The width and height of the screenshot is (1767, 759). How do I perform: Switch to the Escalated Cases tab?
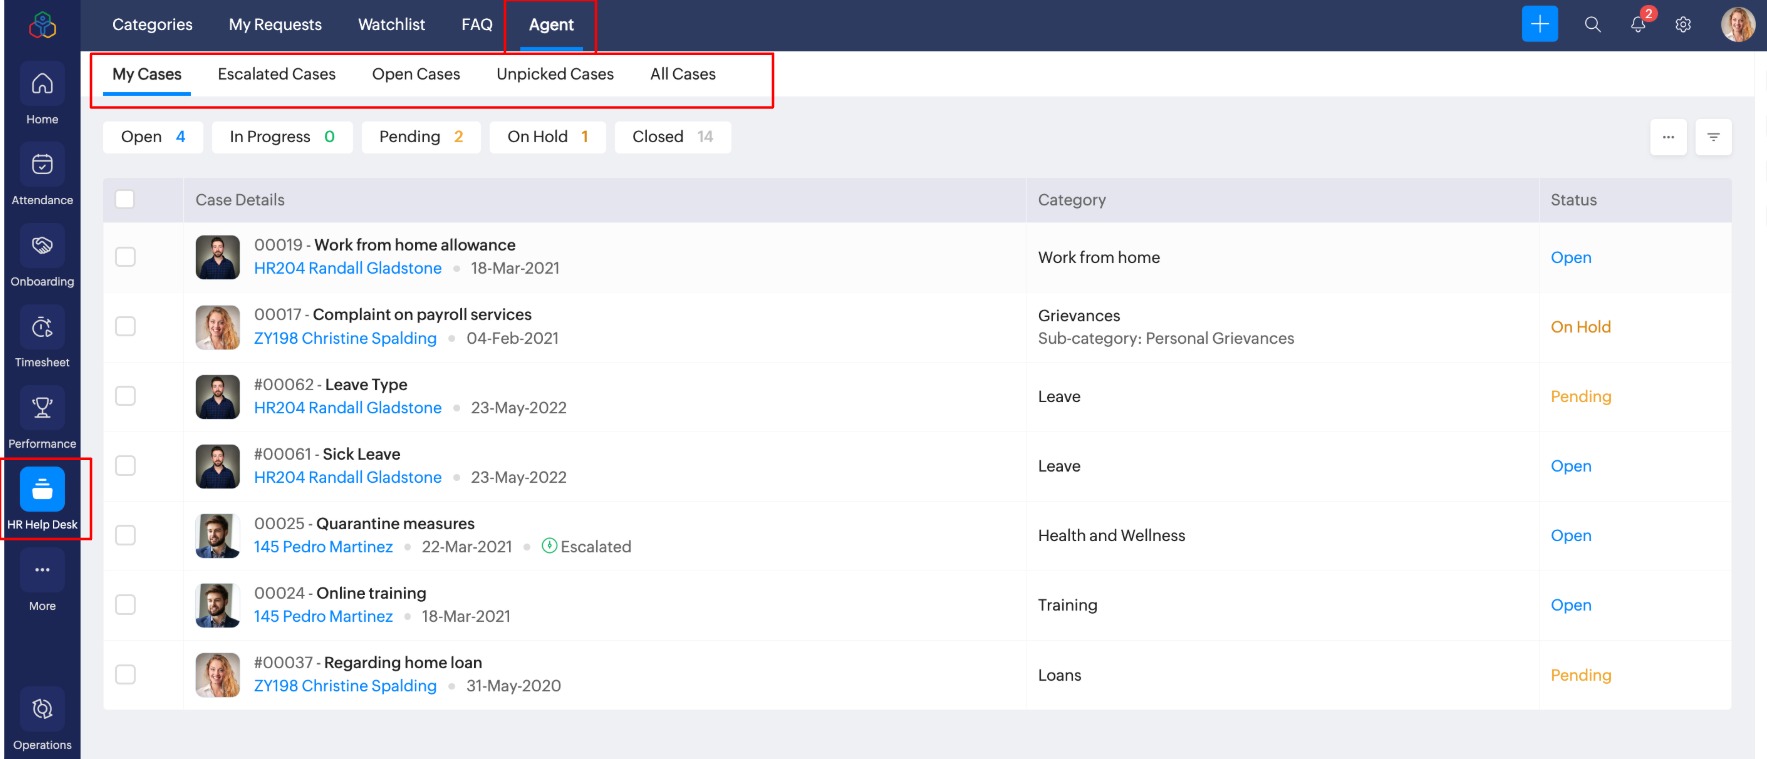(276, 74)
